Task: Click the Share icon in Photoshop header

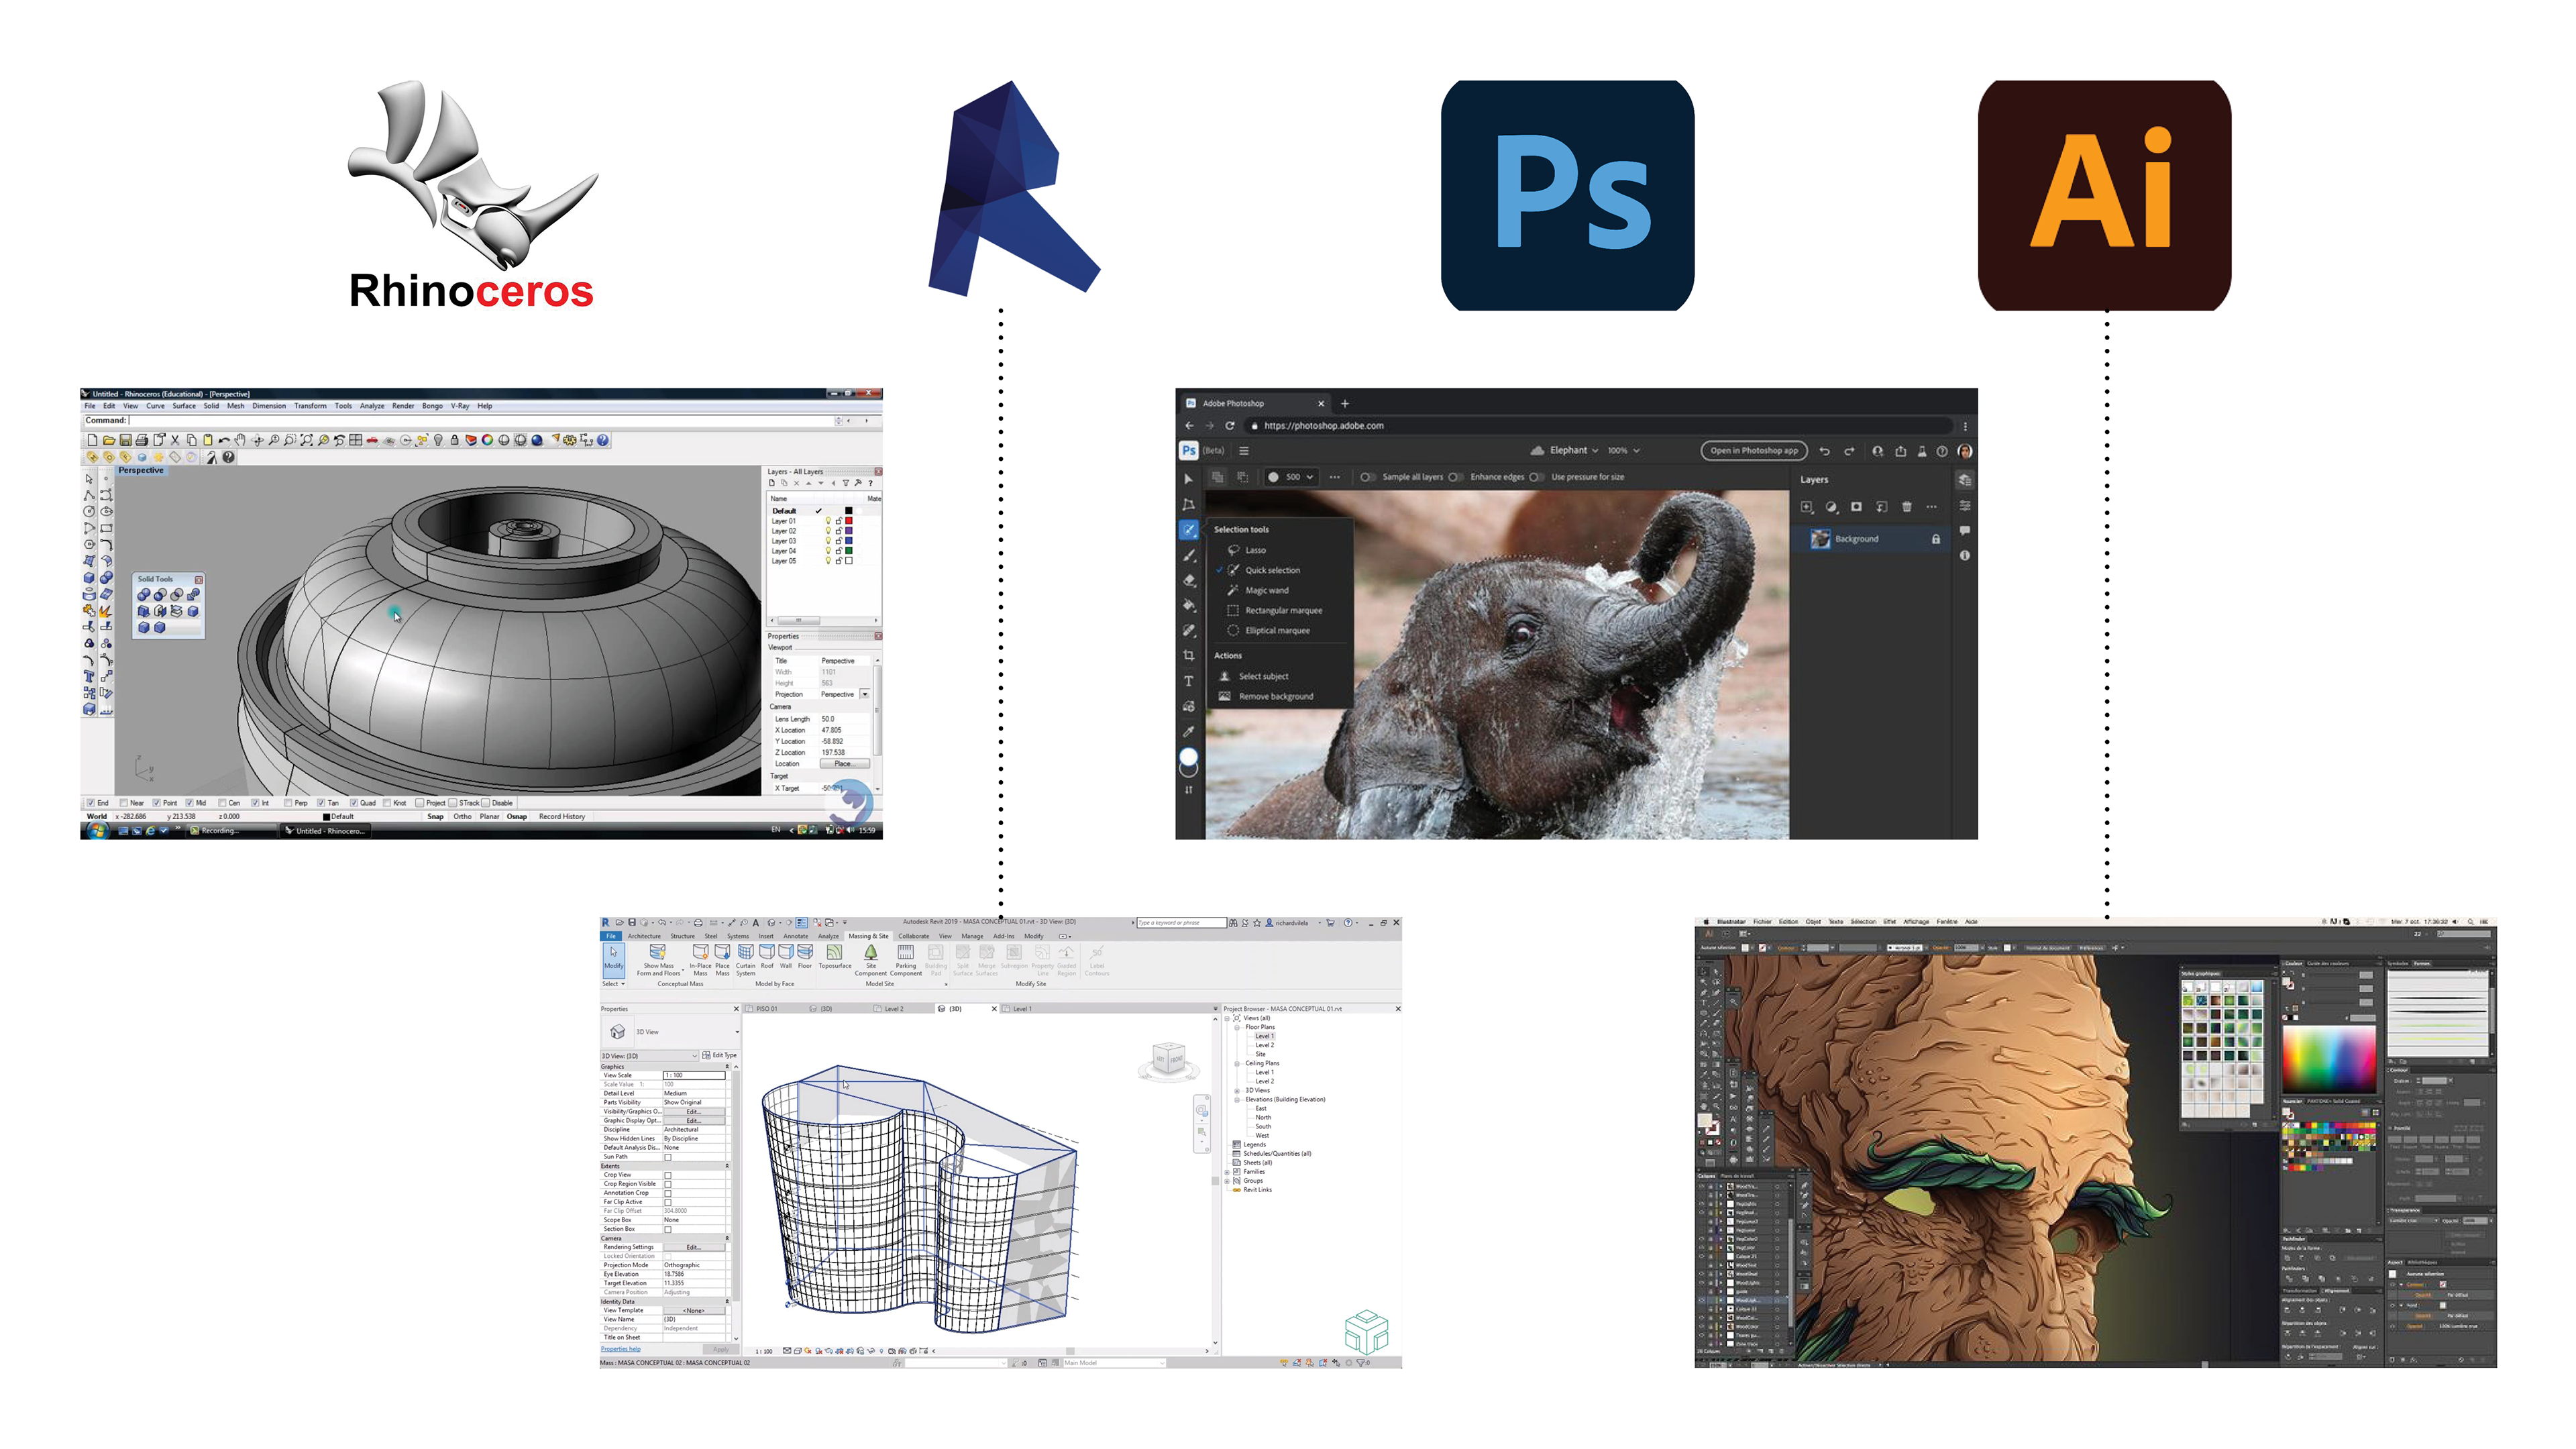Action: pyautogui.click(x=1901, y=452)
